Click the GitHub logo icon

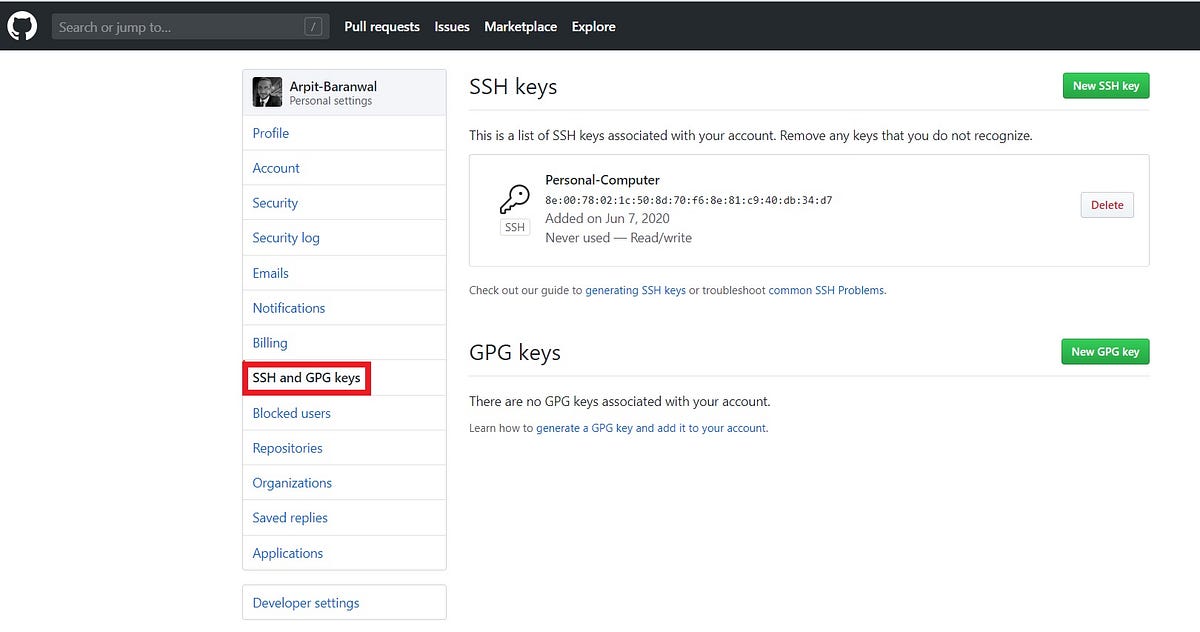[x=22, y=25]
